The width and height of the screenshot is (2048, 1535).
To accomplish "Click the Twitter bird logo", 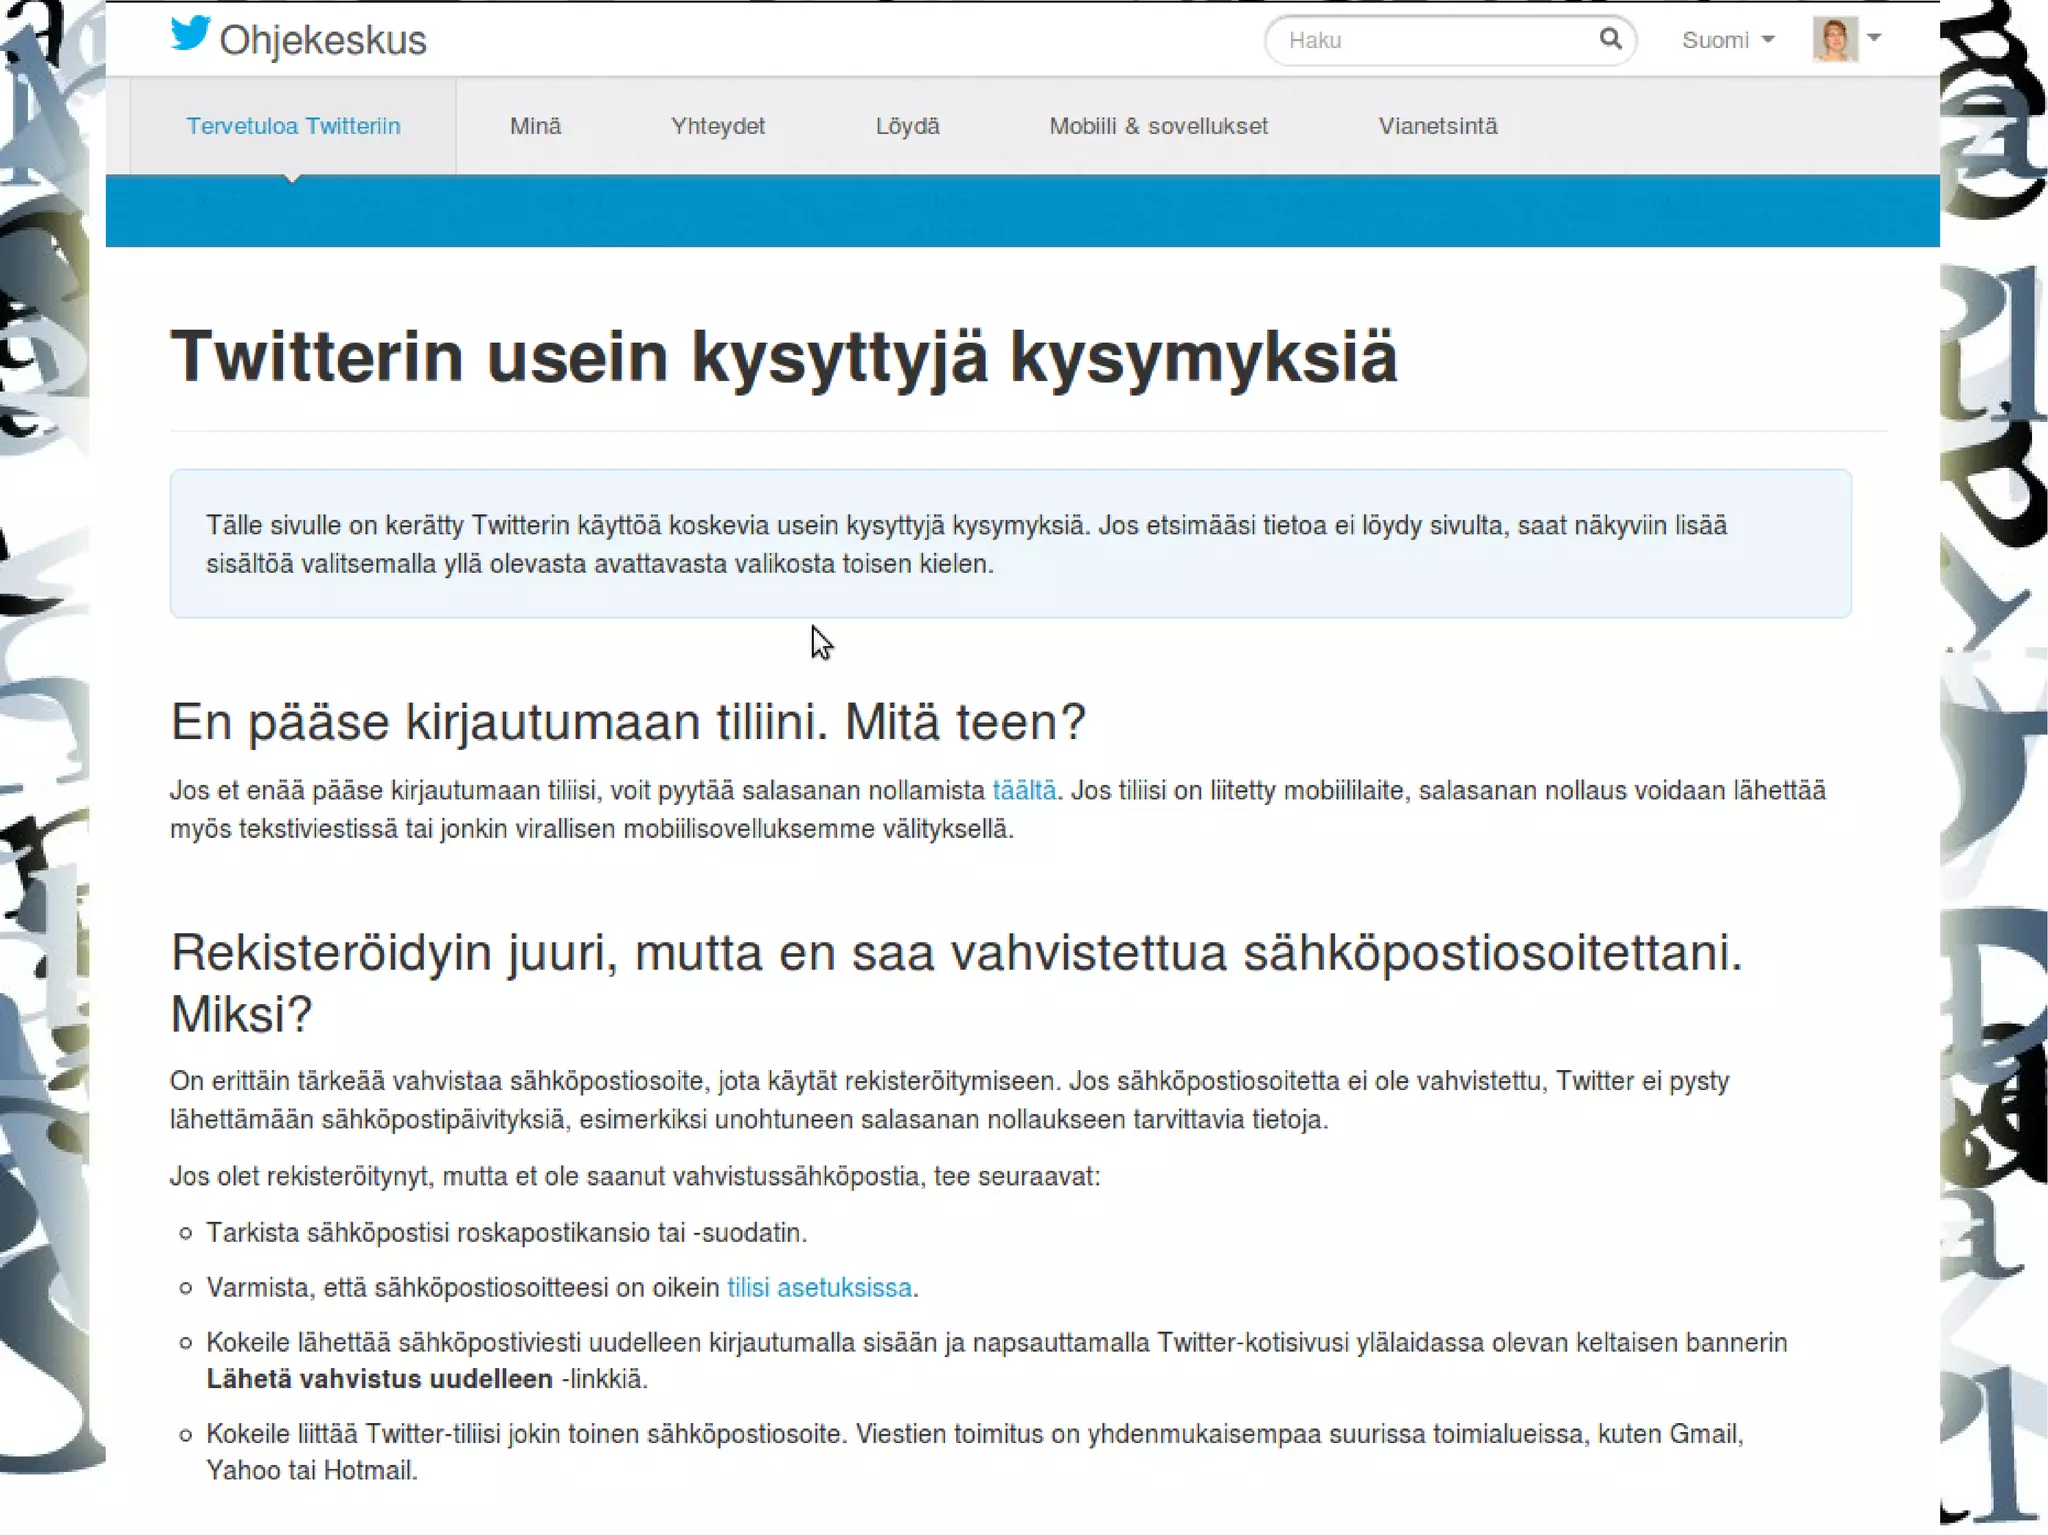I will tap(190, 34).
